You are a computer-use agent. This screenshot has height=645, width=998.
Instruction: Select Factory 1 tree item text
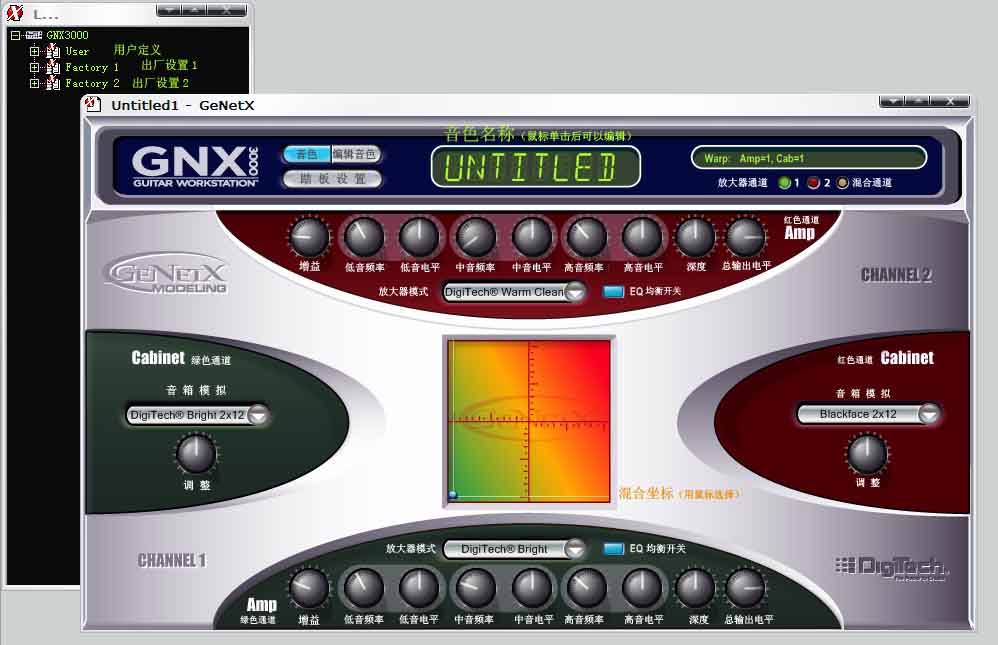(x=92, y=67)
